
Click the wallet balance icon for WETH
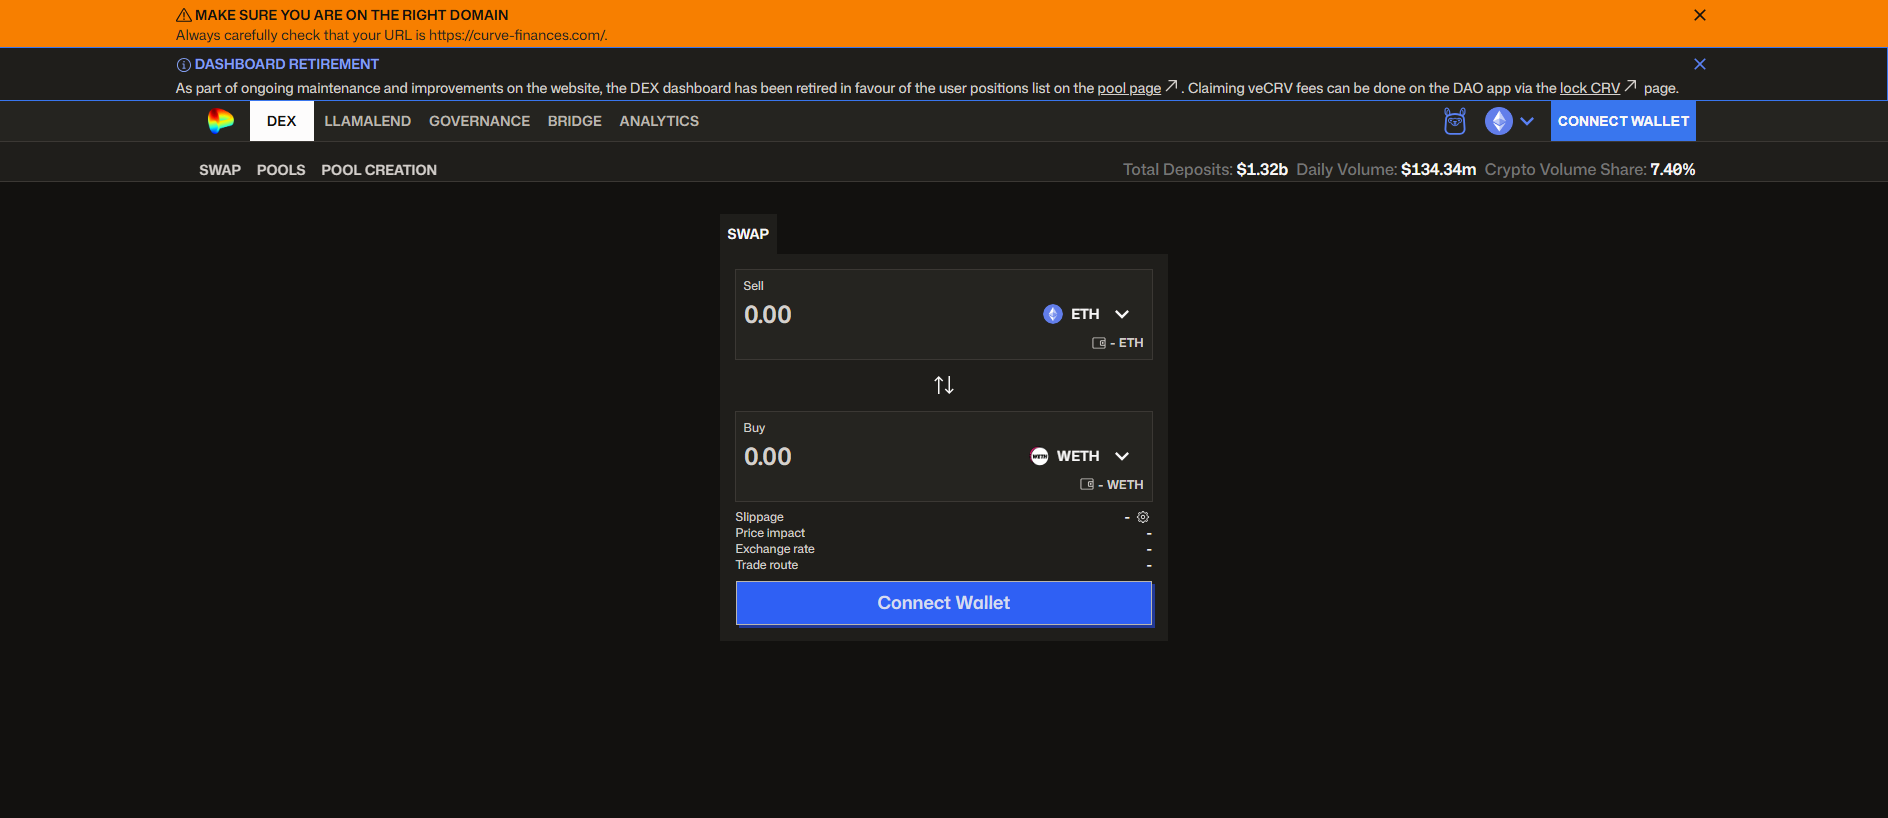coord(1087,485)
